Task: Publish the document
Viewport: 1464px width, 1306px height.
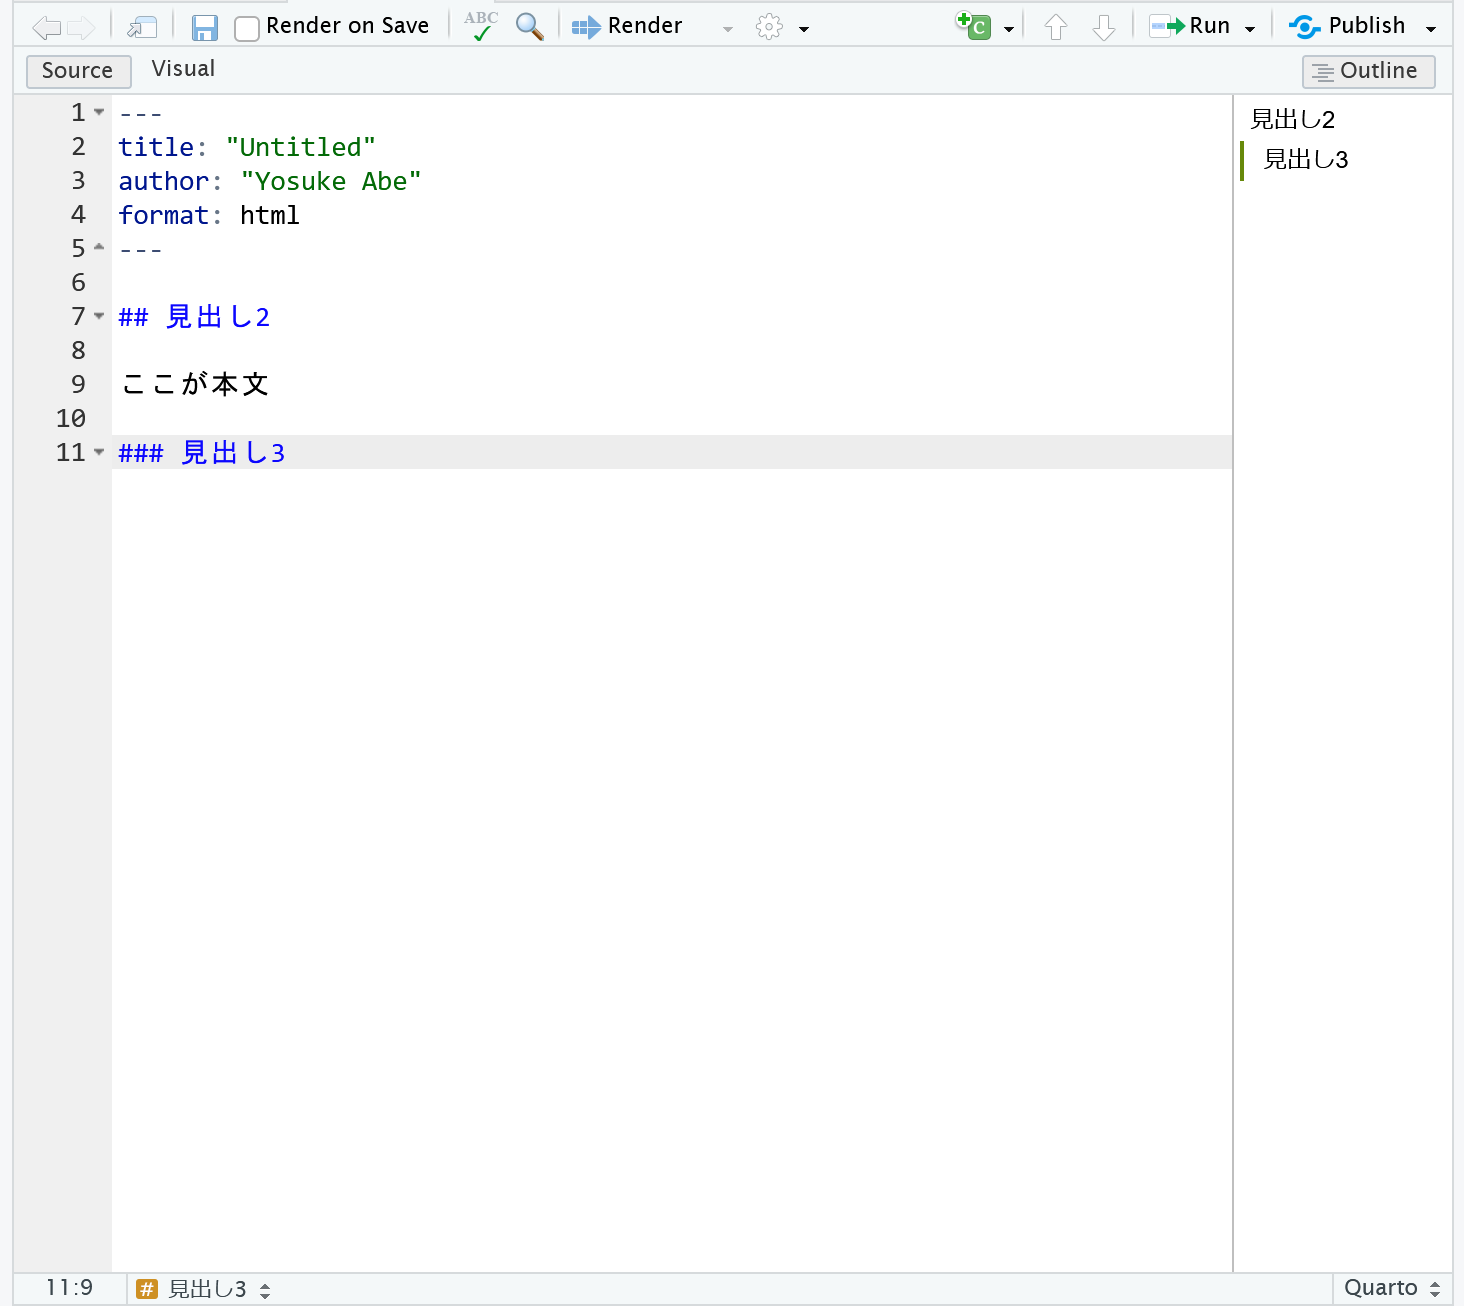Action: [1347, 26]
